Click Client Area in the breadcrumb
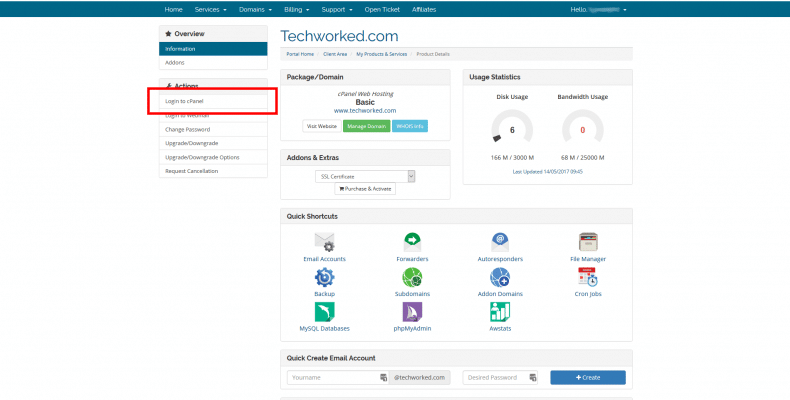This screenshot has height=400, width=790. [x=335, y=54]
